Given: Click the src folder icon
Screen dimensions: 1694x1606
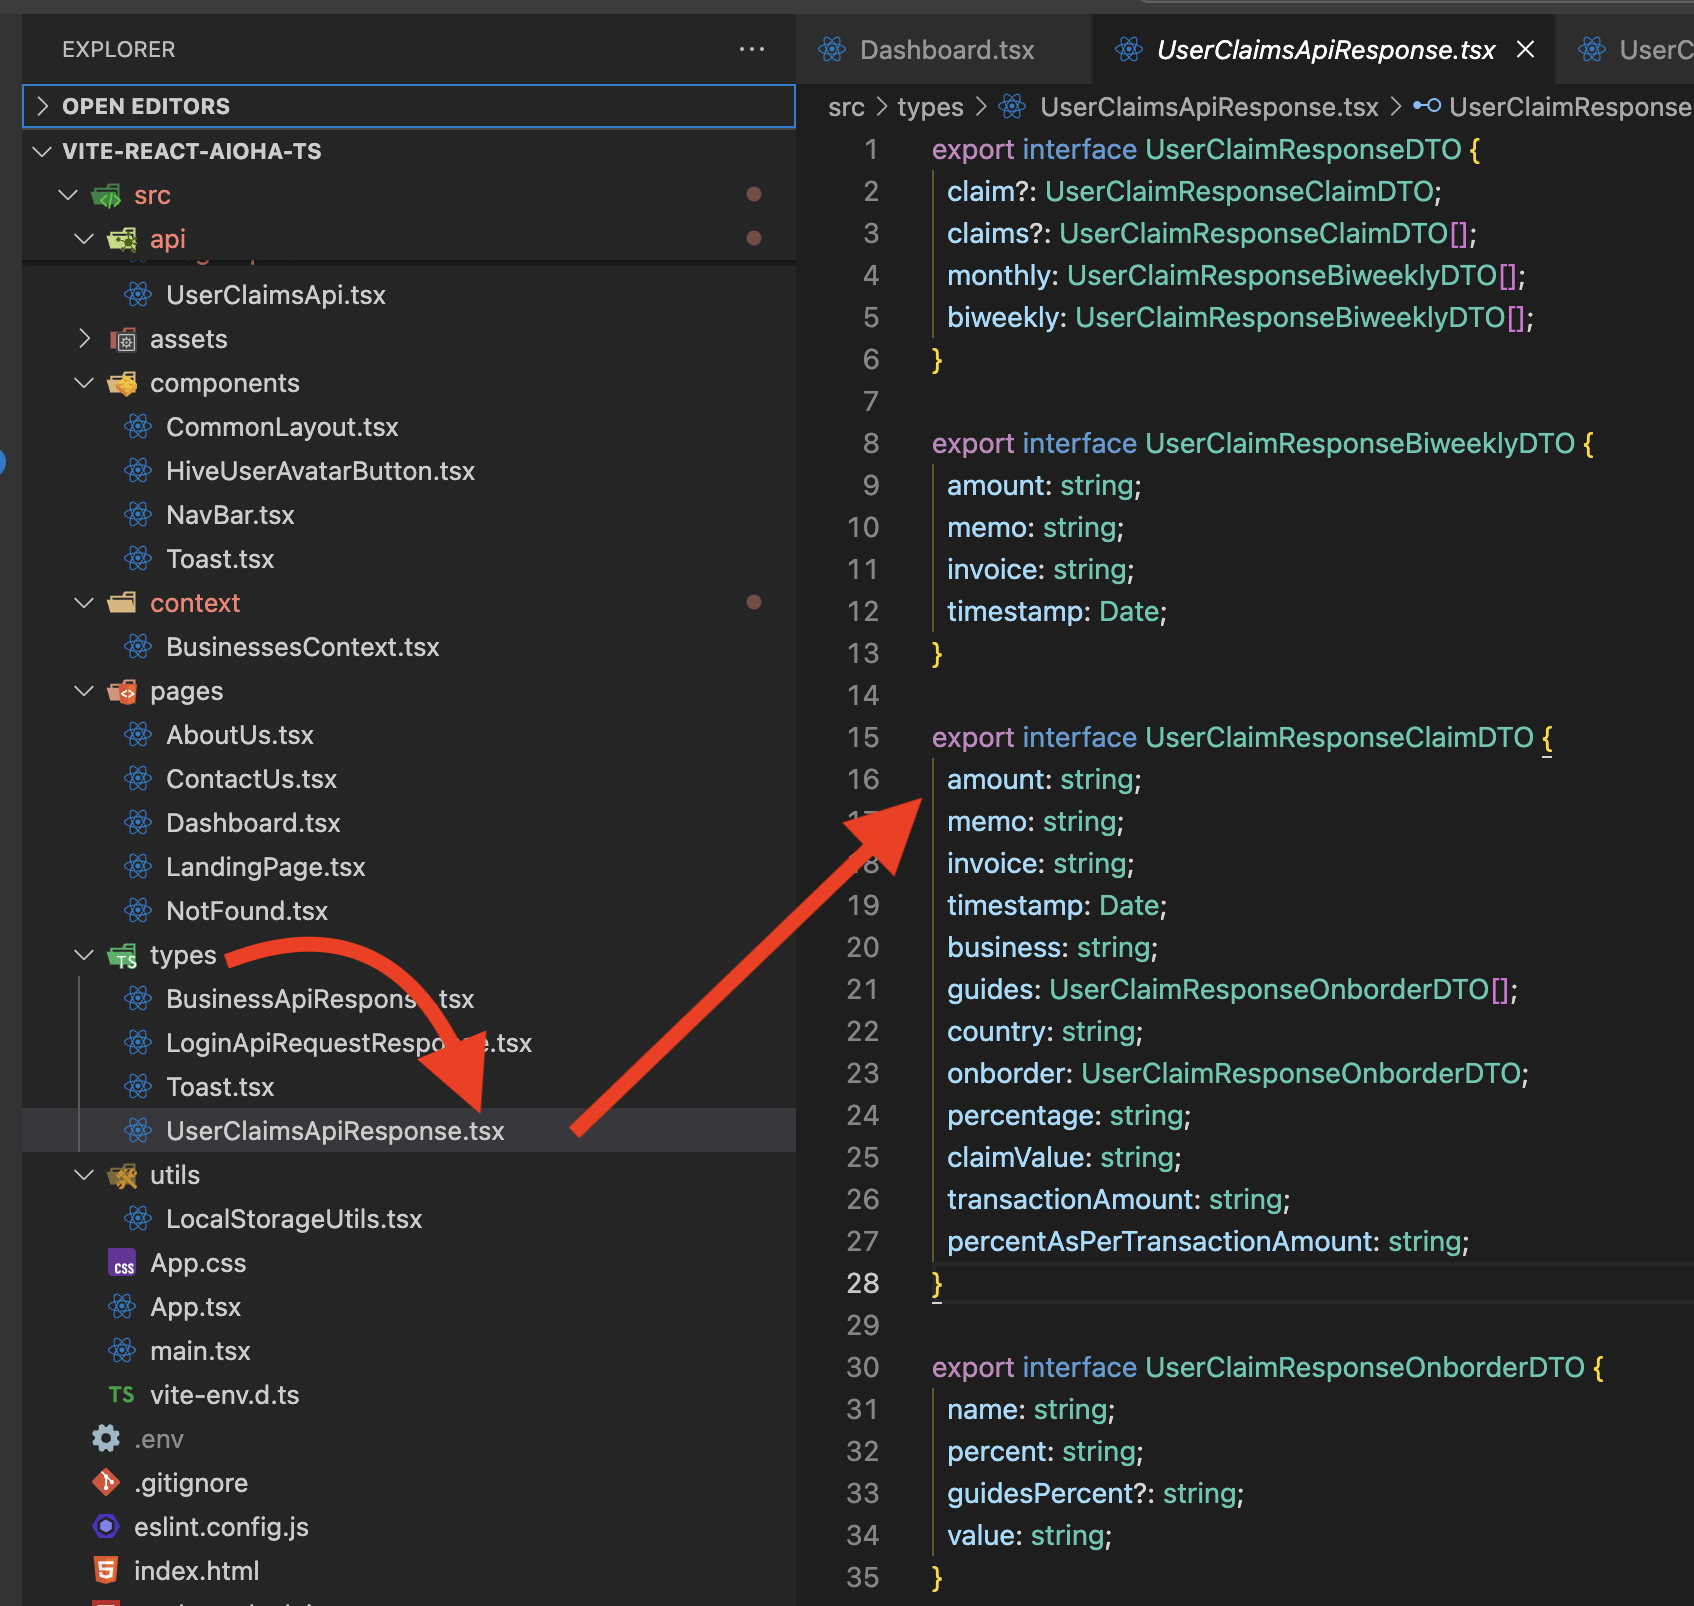Looking at the screenshot, I should click(x=106, y=196).
